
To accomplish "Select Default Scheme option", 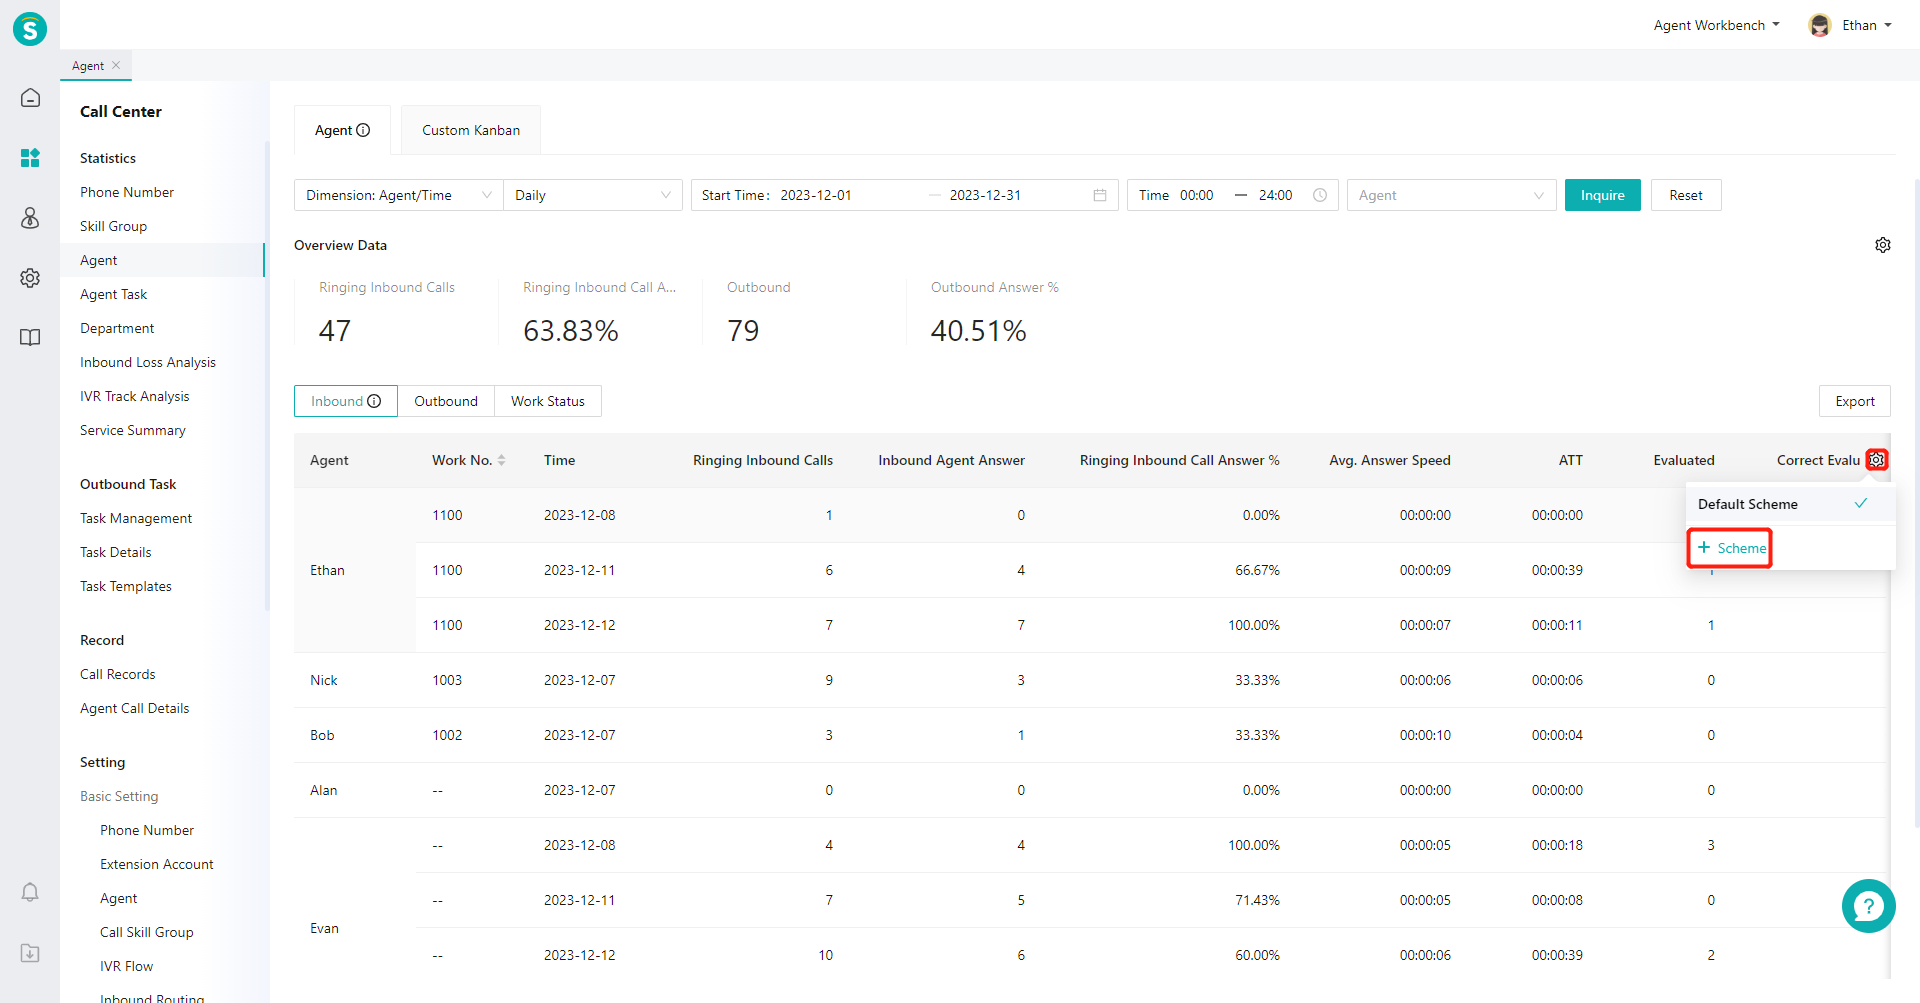I will point(1790,504).
